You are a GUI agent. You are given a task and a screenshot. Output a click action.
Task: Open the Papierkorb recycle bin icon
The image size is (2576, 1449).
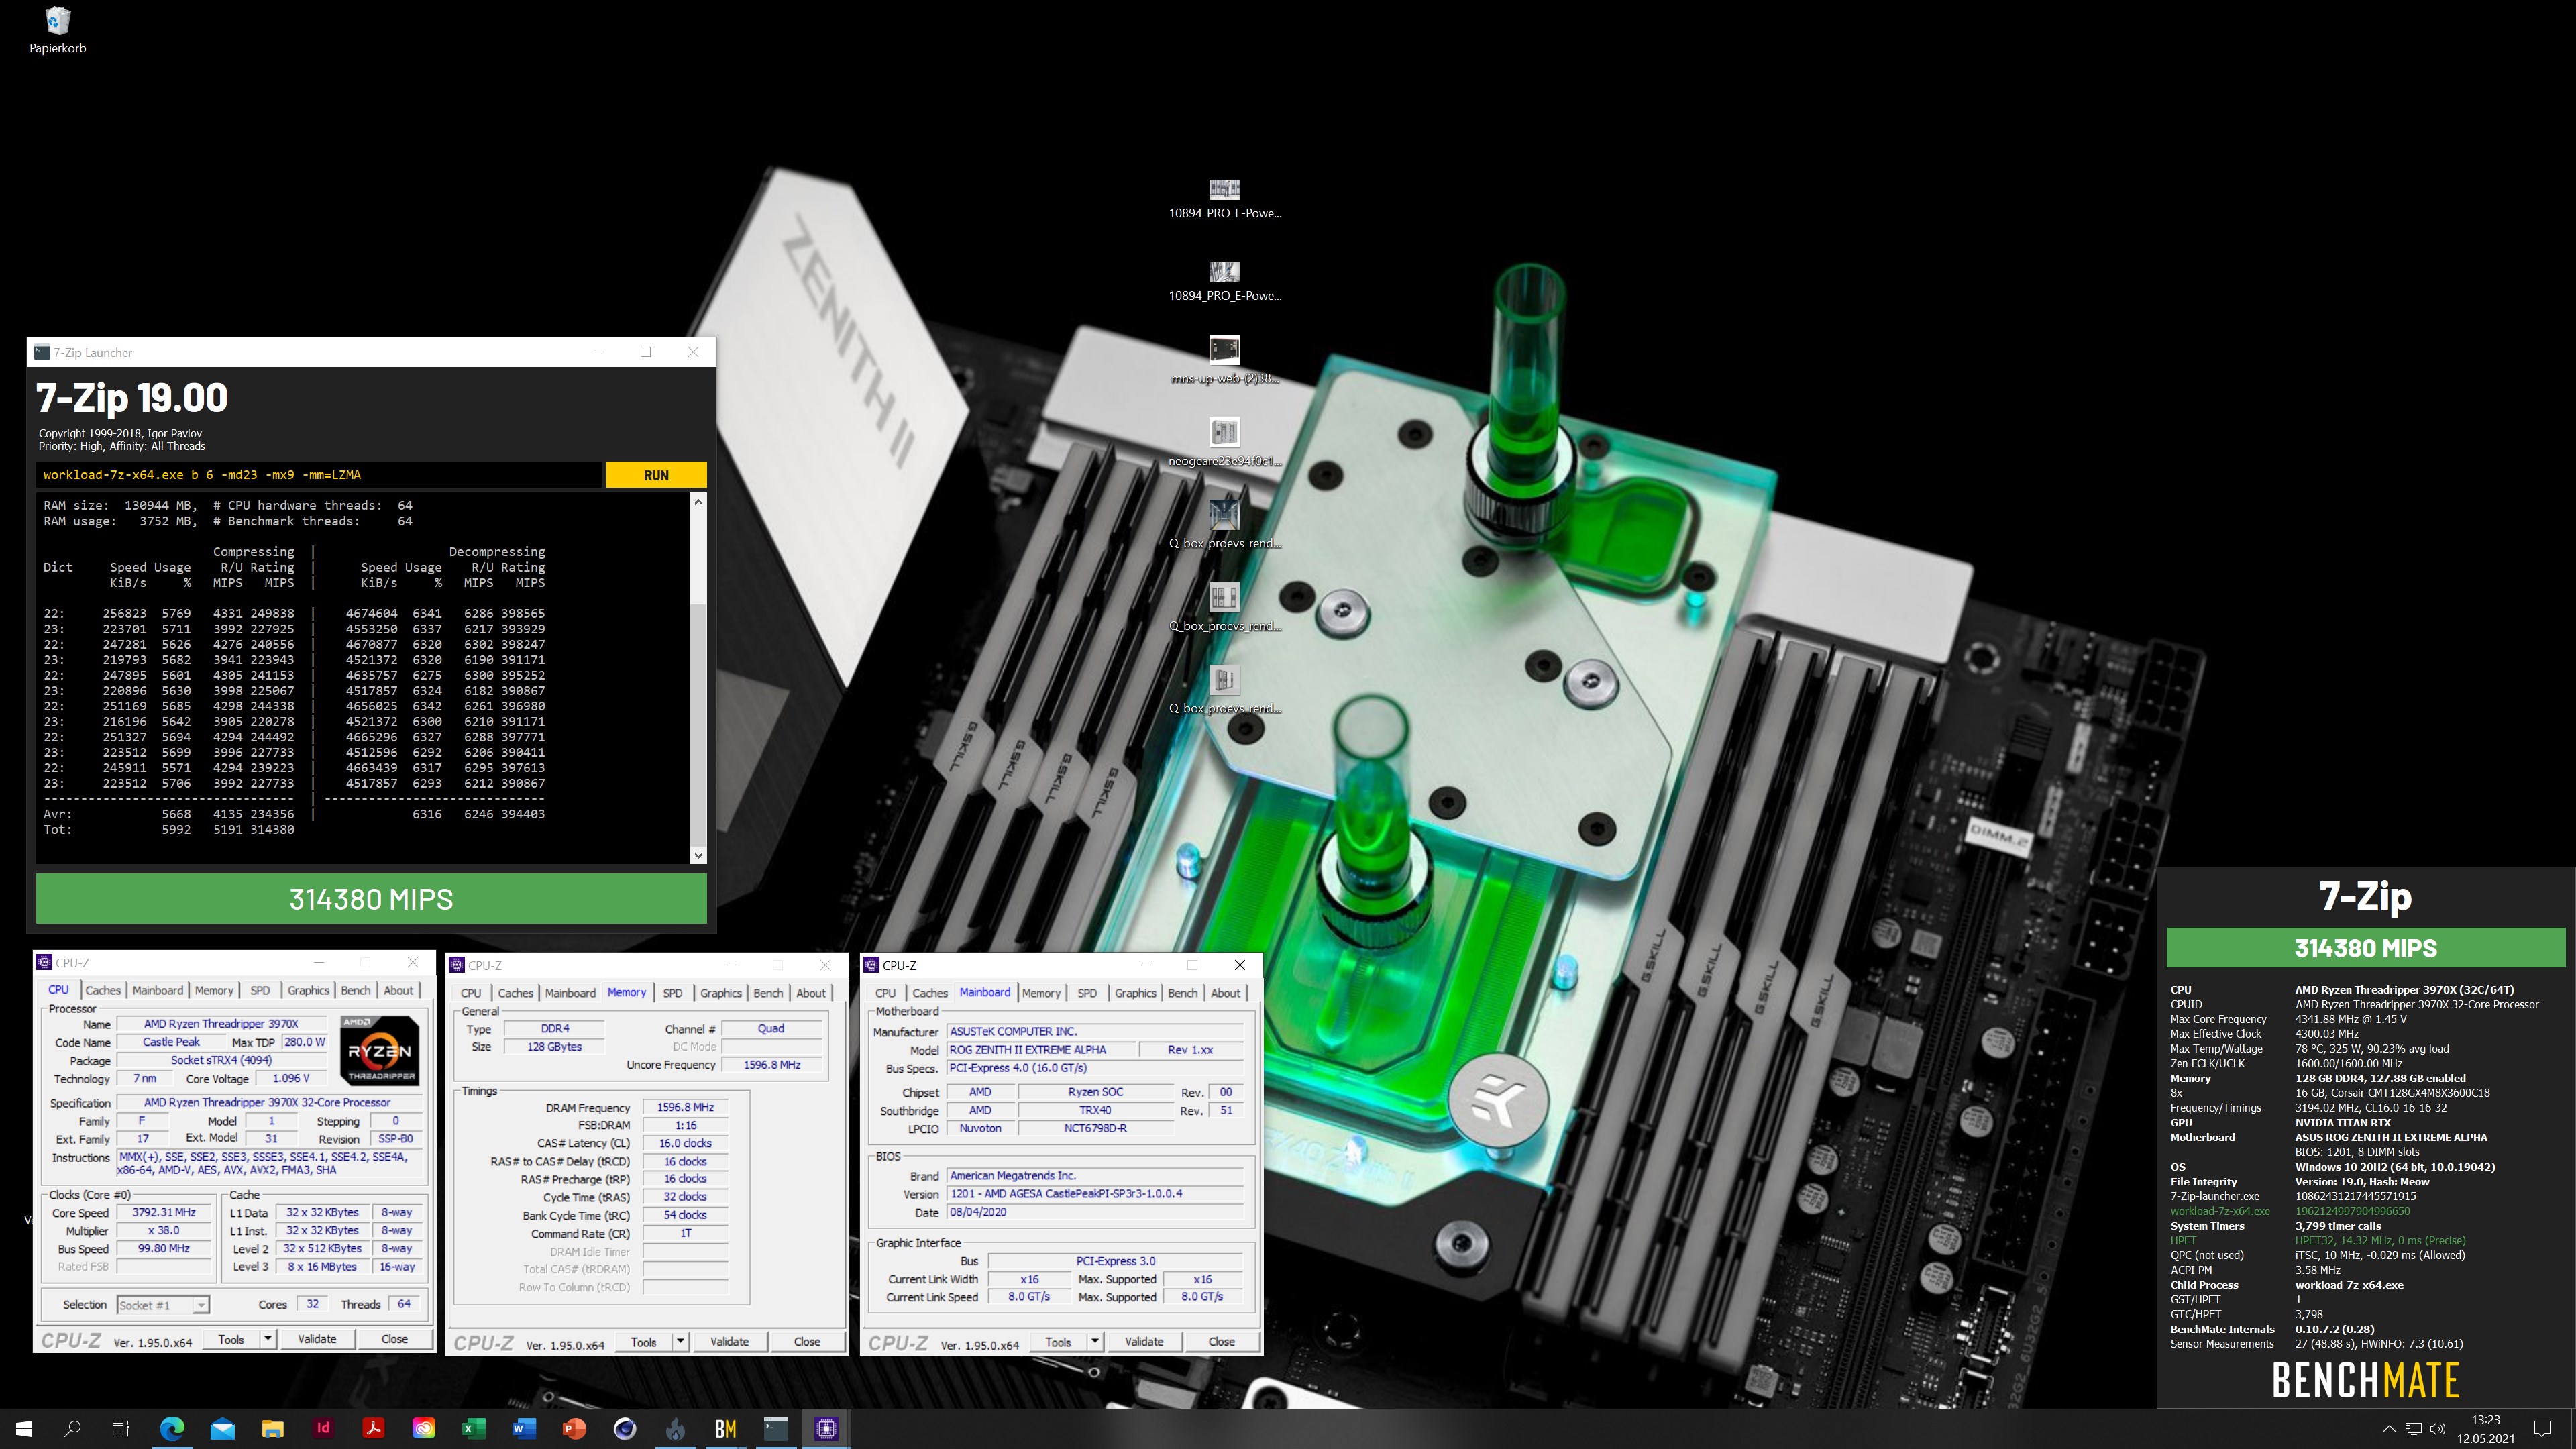(57, 30)
